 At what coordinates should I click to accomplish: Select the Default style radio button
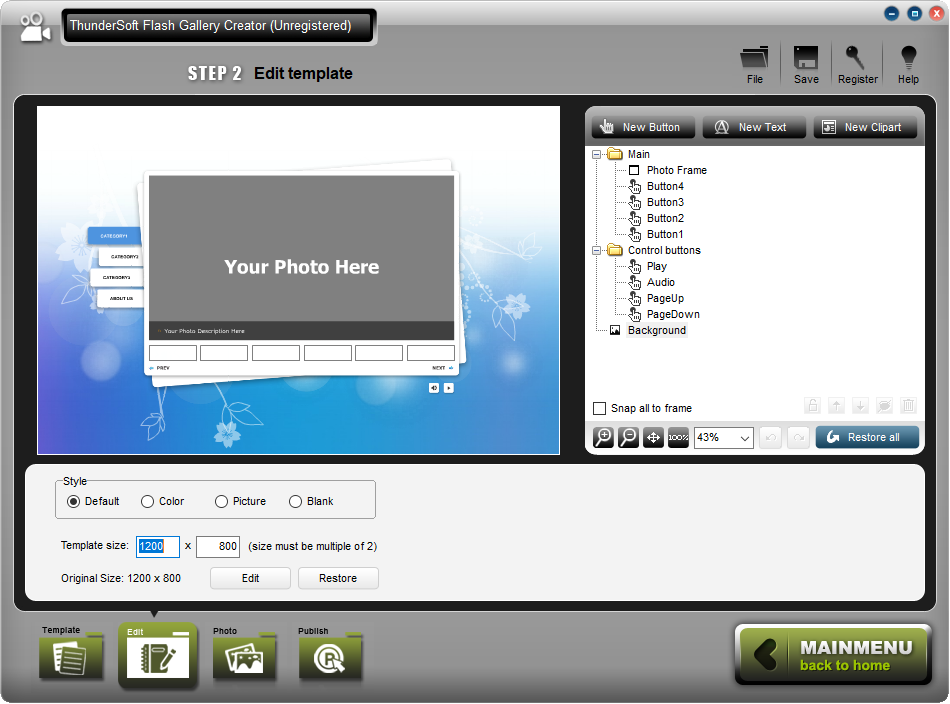[73, 502]
